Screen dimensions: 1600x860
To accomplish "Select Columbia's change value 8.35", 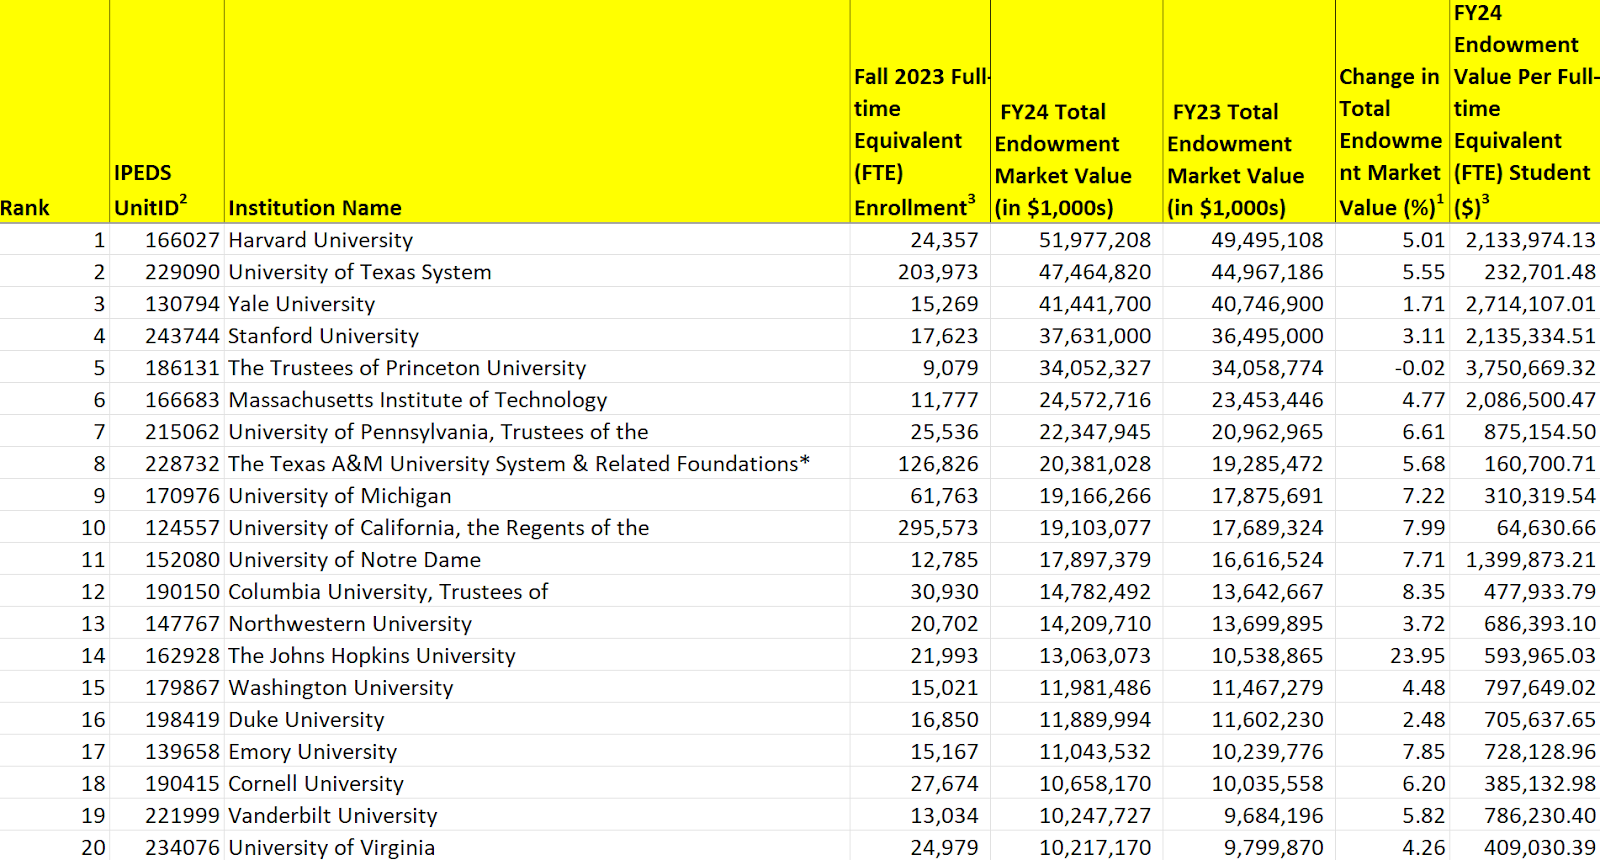I will point(1392,591).
